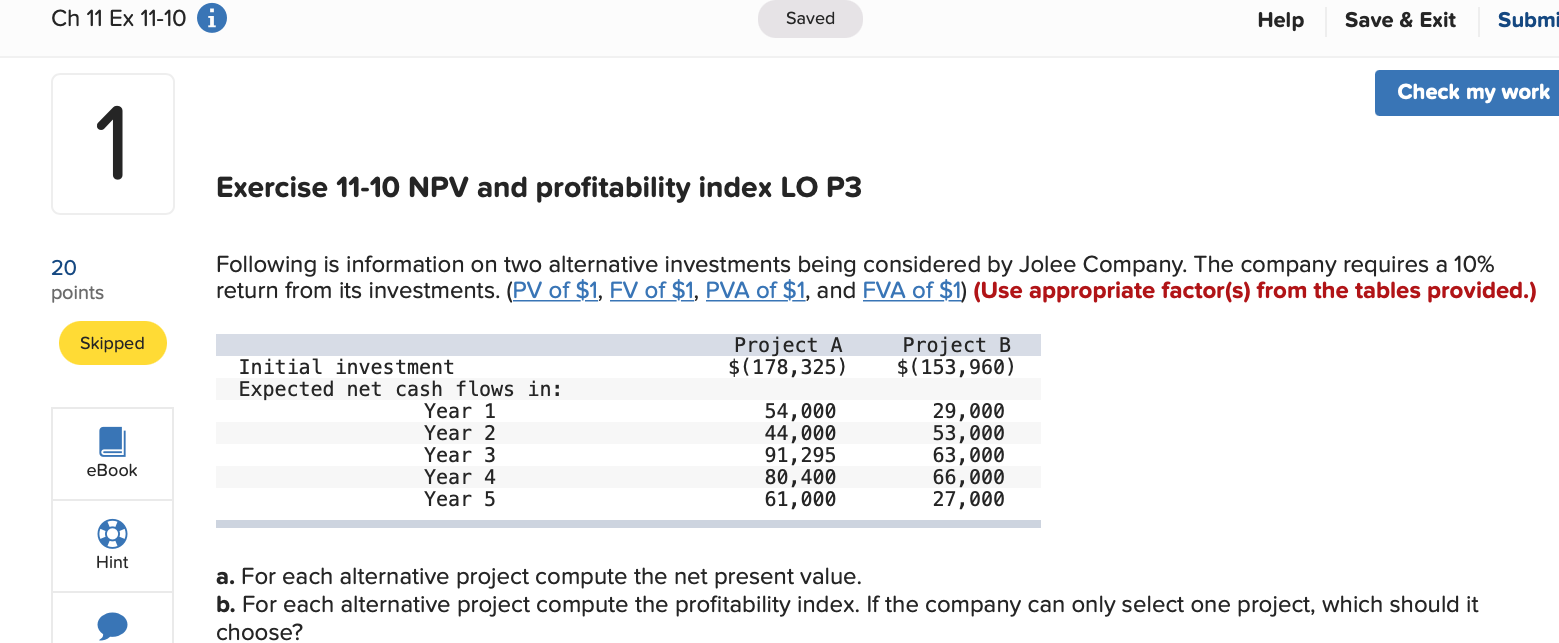
Task: Click part a net present value instruction
Action: click(538, 577)
